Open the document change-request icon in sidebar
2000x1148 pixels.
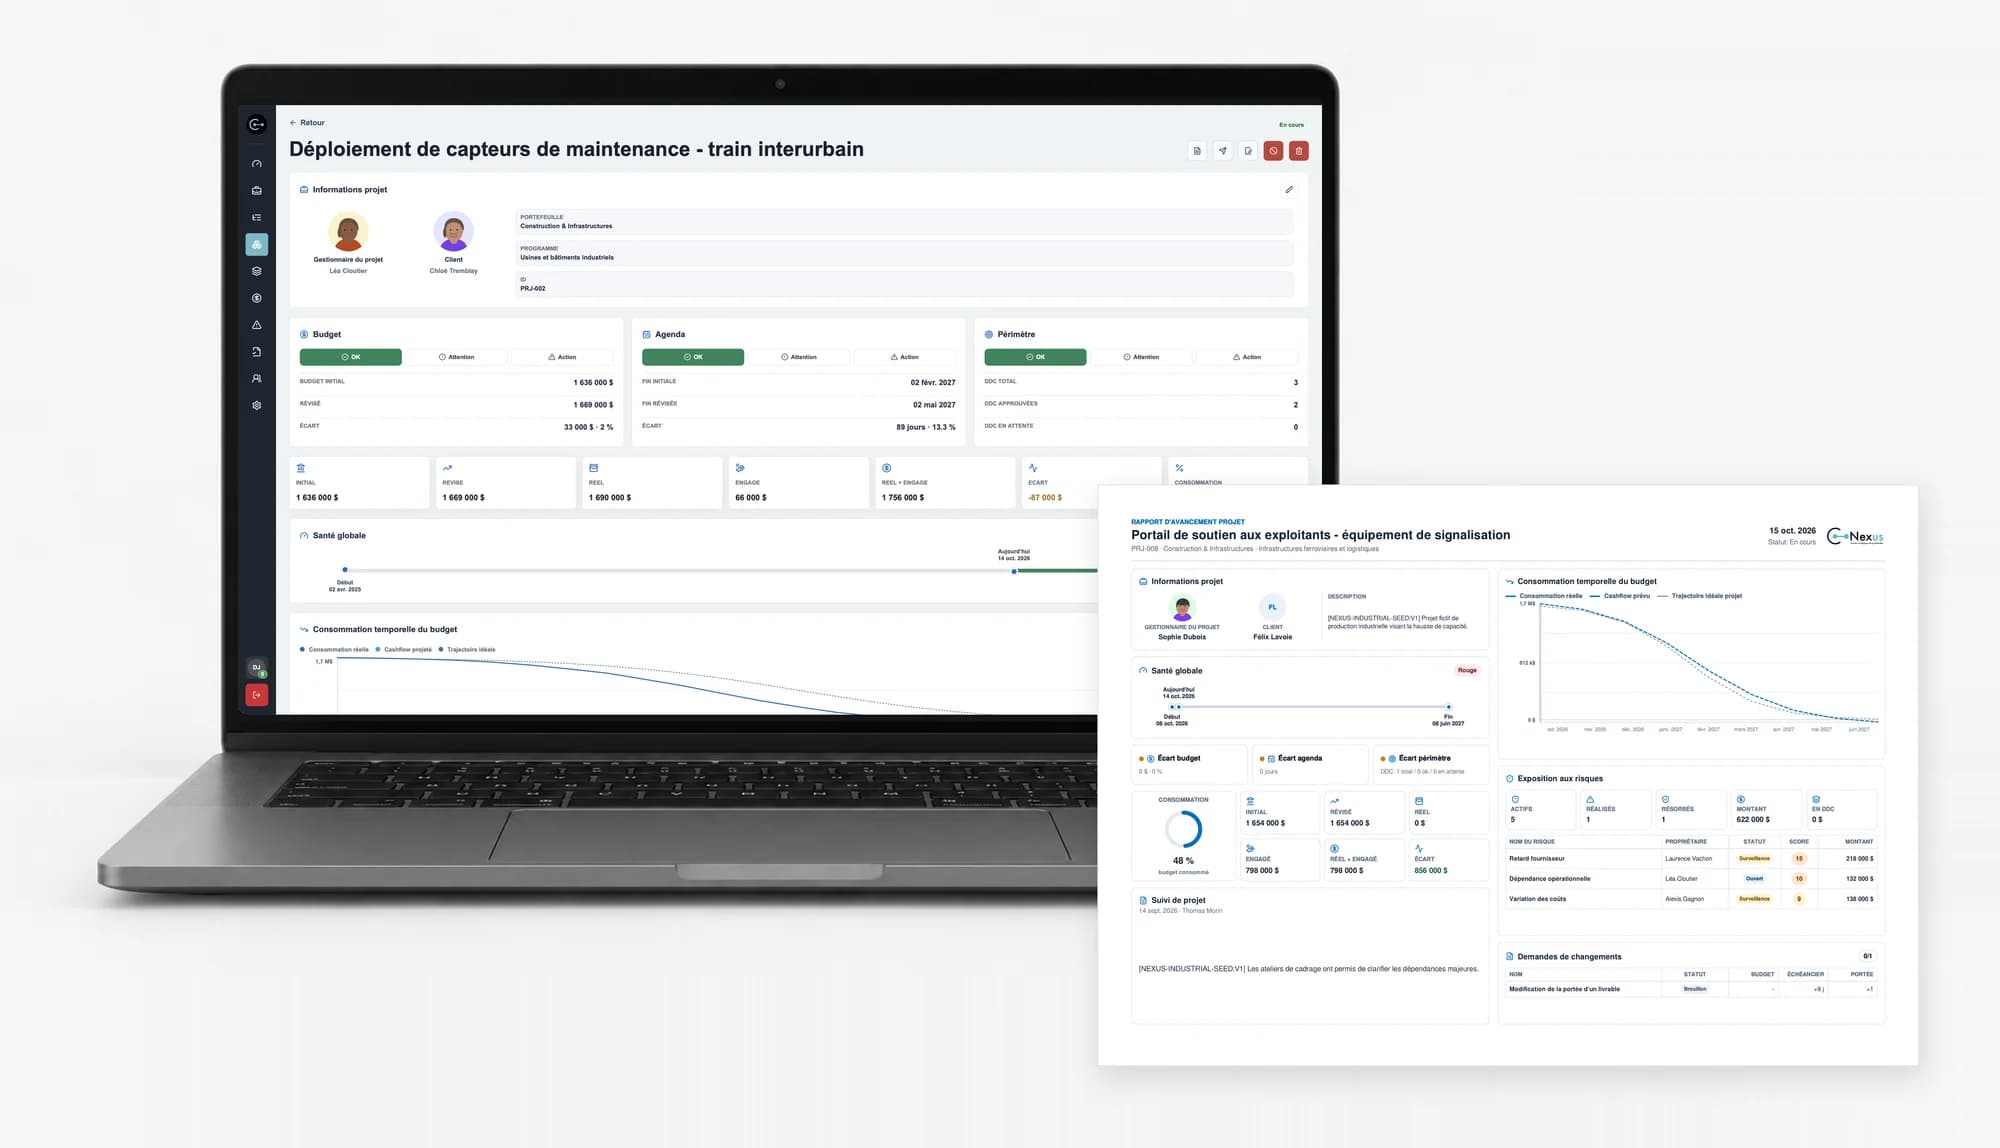coord(257,352)
